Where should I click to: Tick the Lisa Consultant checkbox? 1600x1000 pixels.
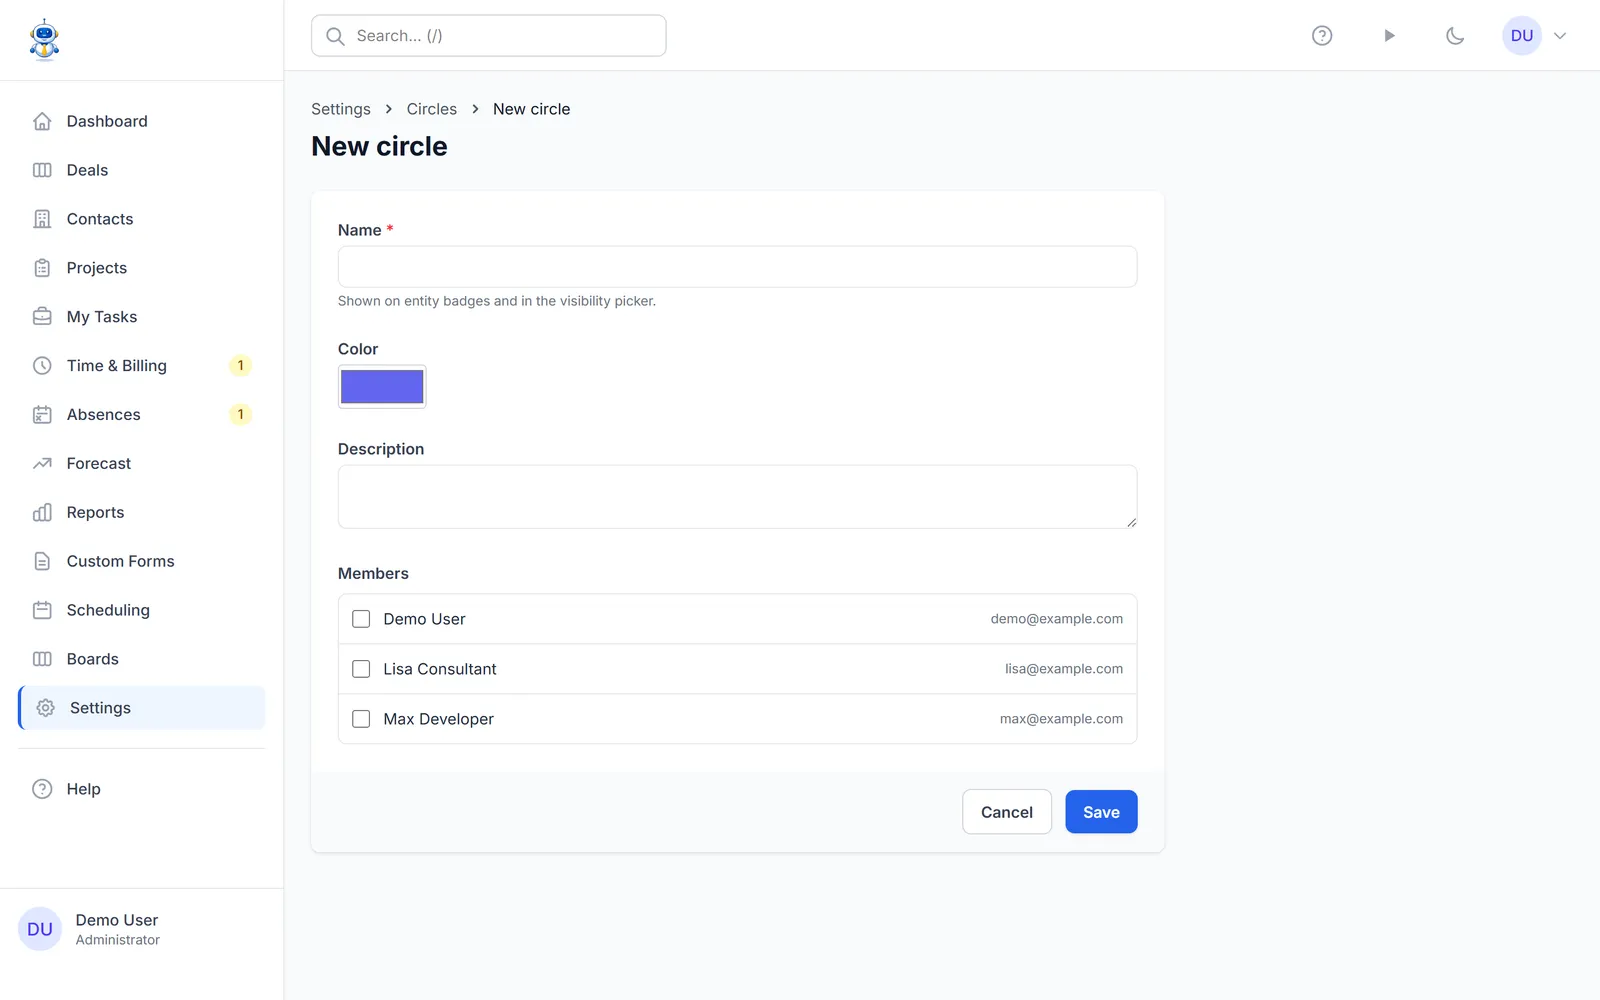click(x=361, y=669)
